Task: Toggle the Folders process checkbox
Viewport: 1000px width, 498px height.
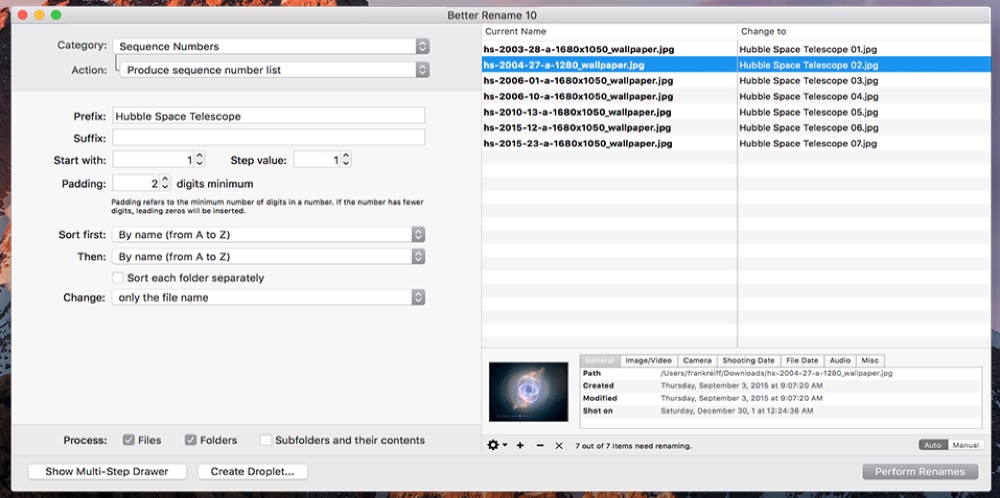Action: tap(191, 440)
